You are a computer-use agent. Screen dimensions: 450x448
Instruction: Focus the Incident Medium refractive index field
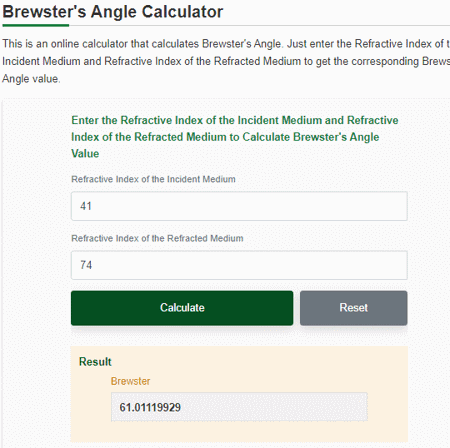coord(239,206)
